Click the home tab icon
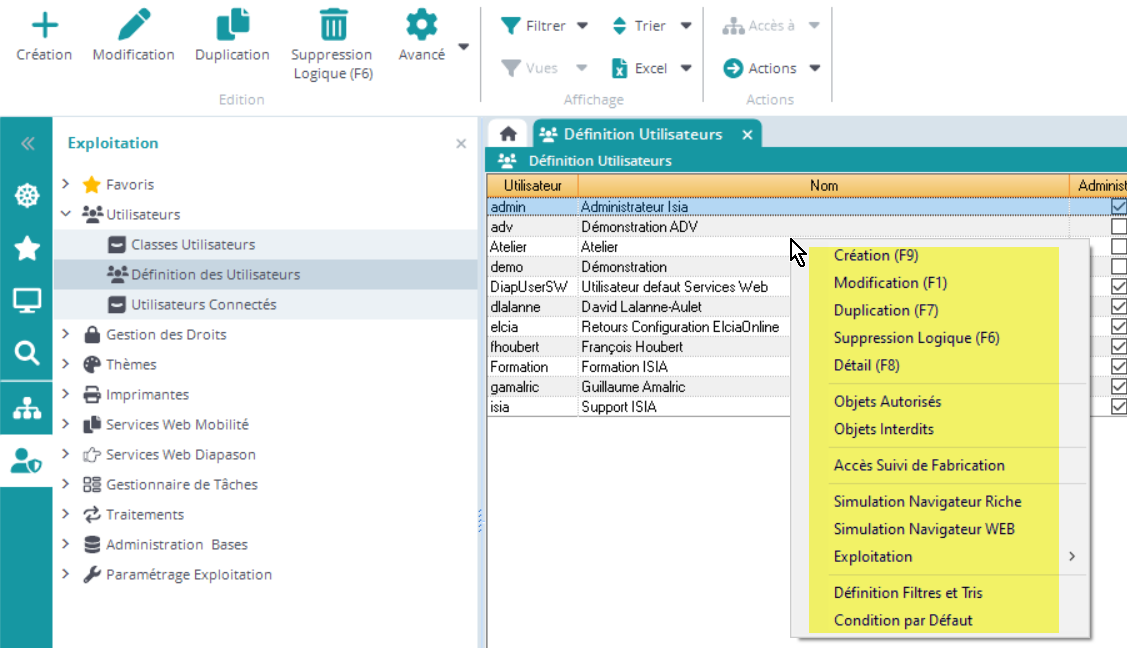 pyautogui.click(x=508, y=134)
